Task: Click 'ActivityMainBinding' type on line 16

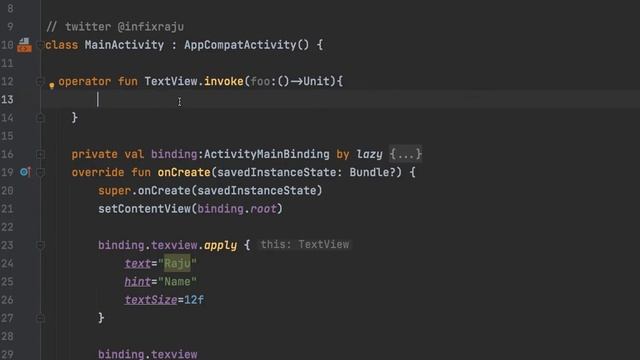Action: (x=267, y=154)
